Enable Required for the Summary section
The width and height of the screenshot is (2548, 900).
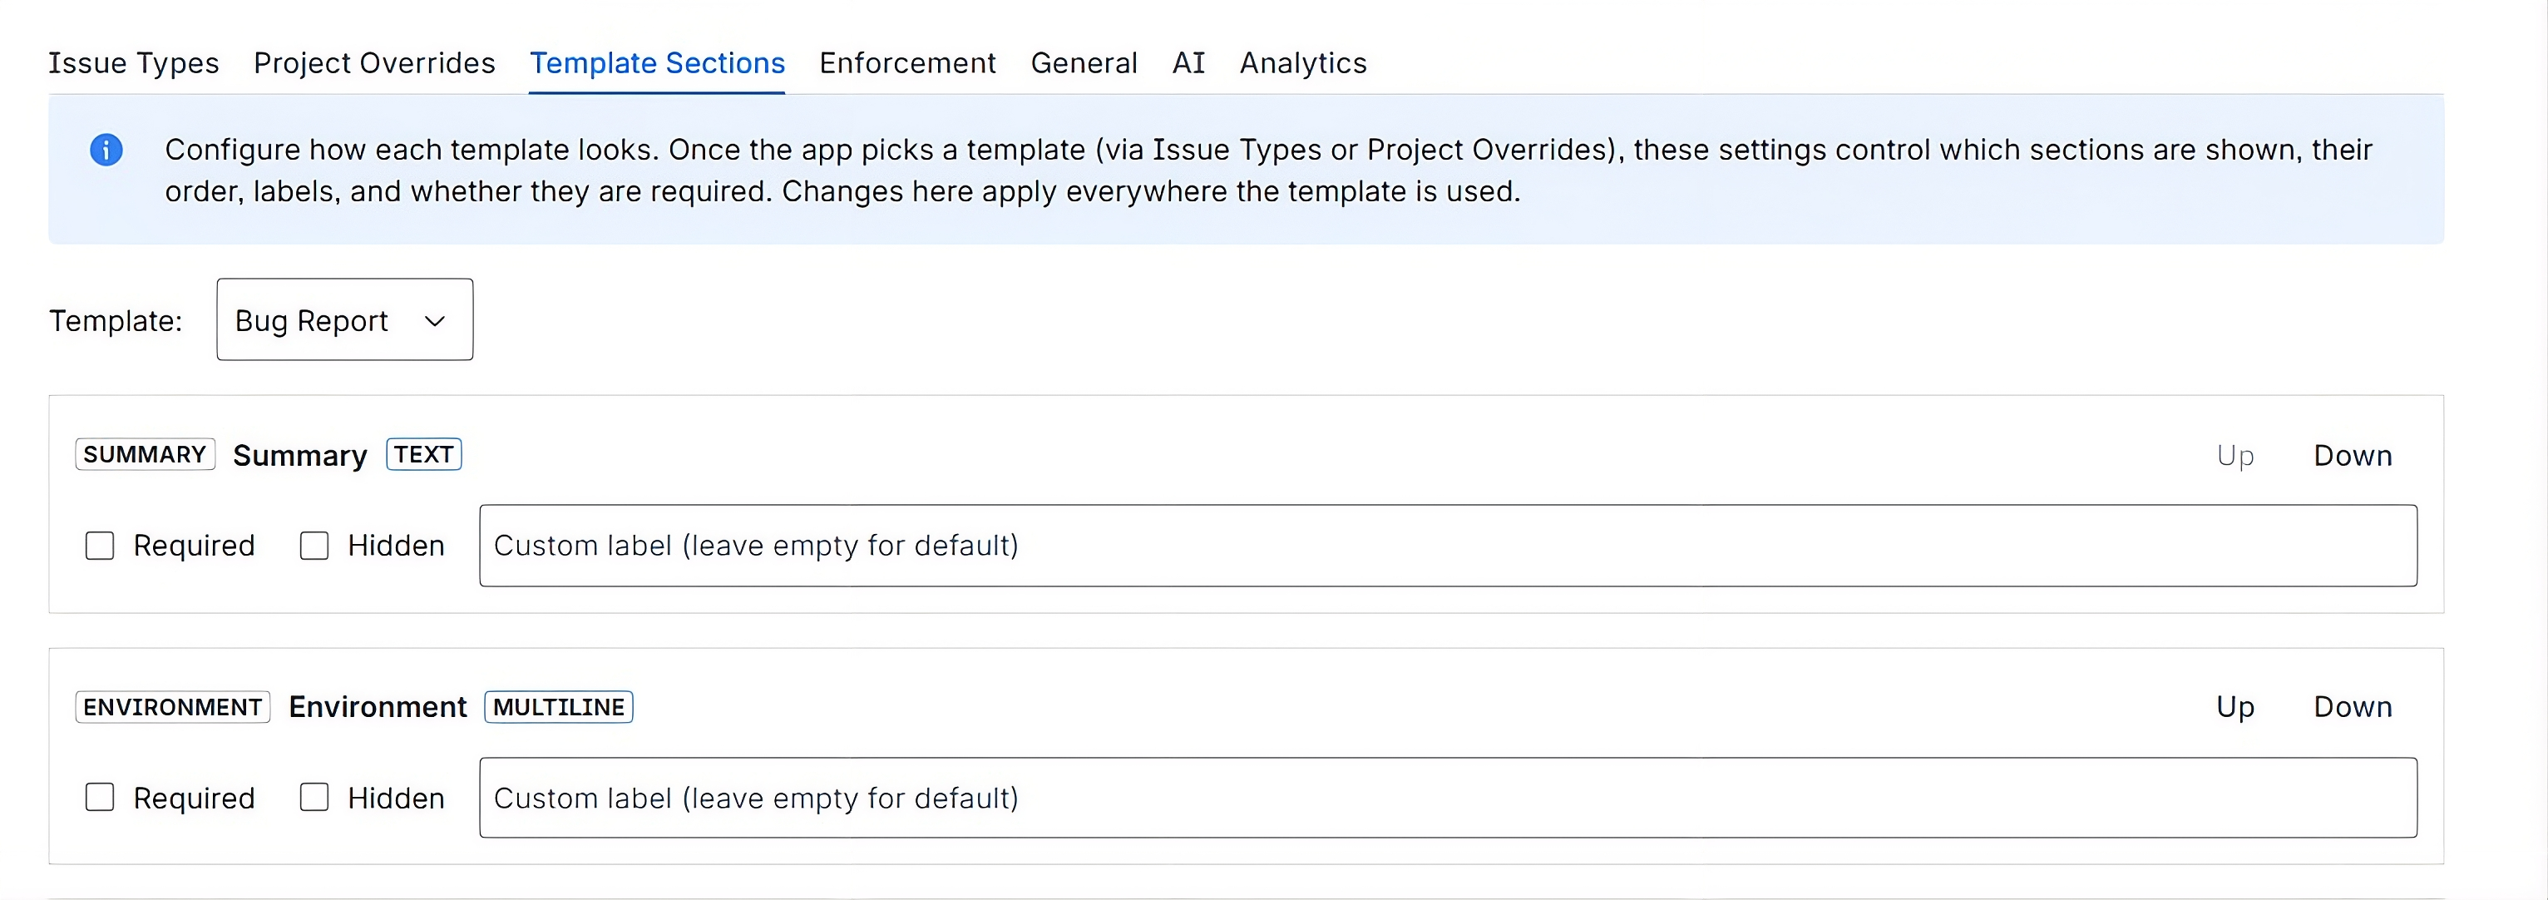(x=99, y=546)
